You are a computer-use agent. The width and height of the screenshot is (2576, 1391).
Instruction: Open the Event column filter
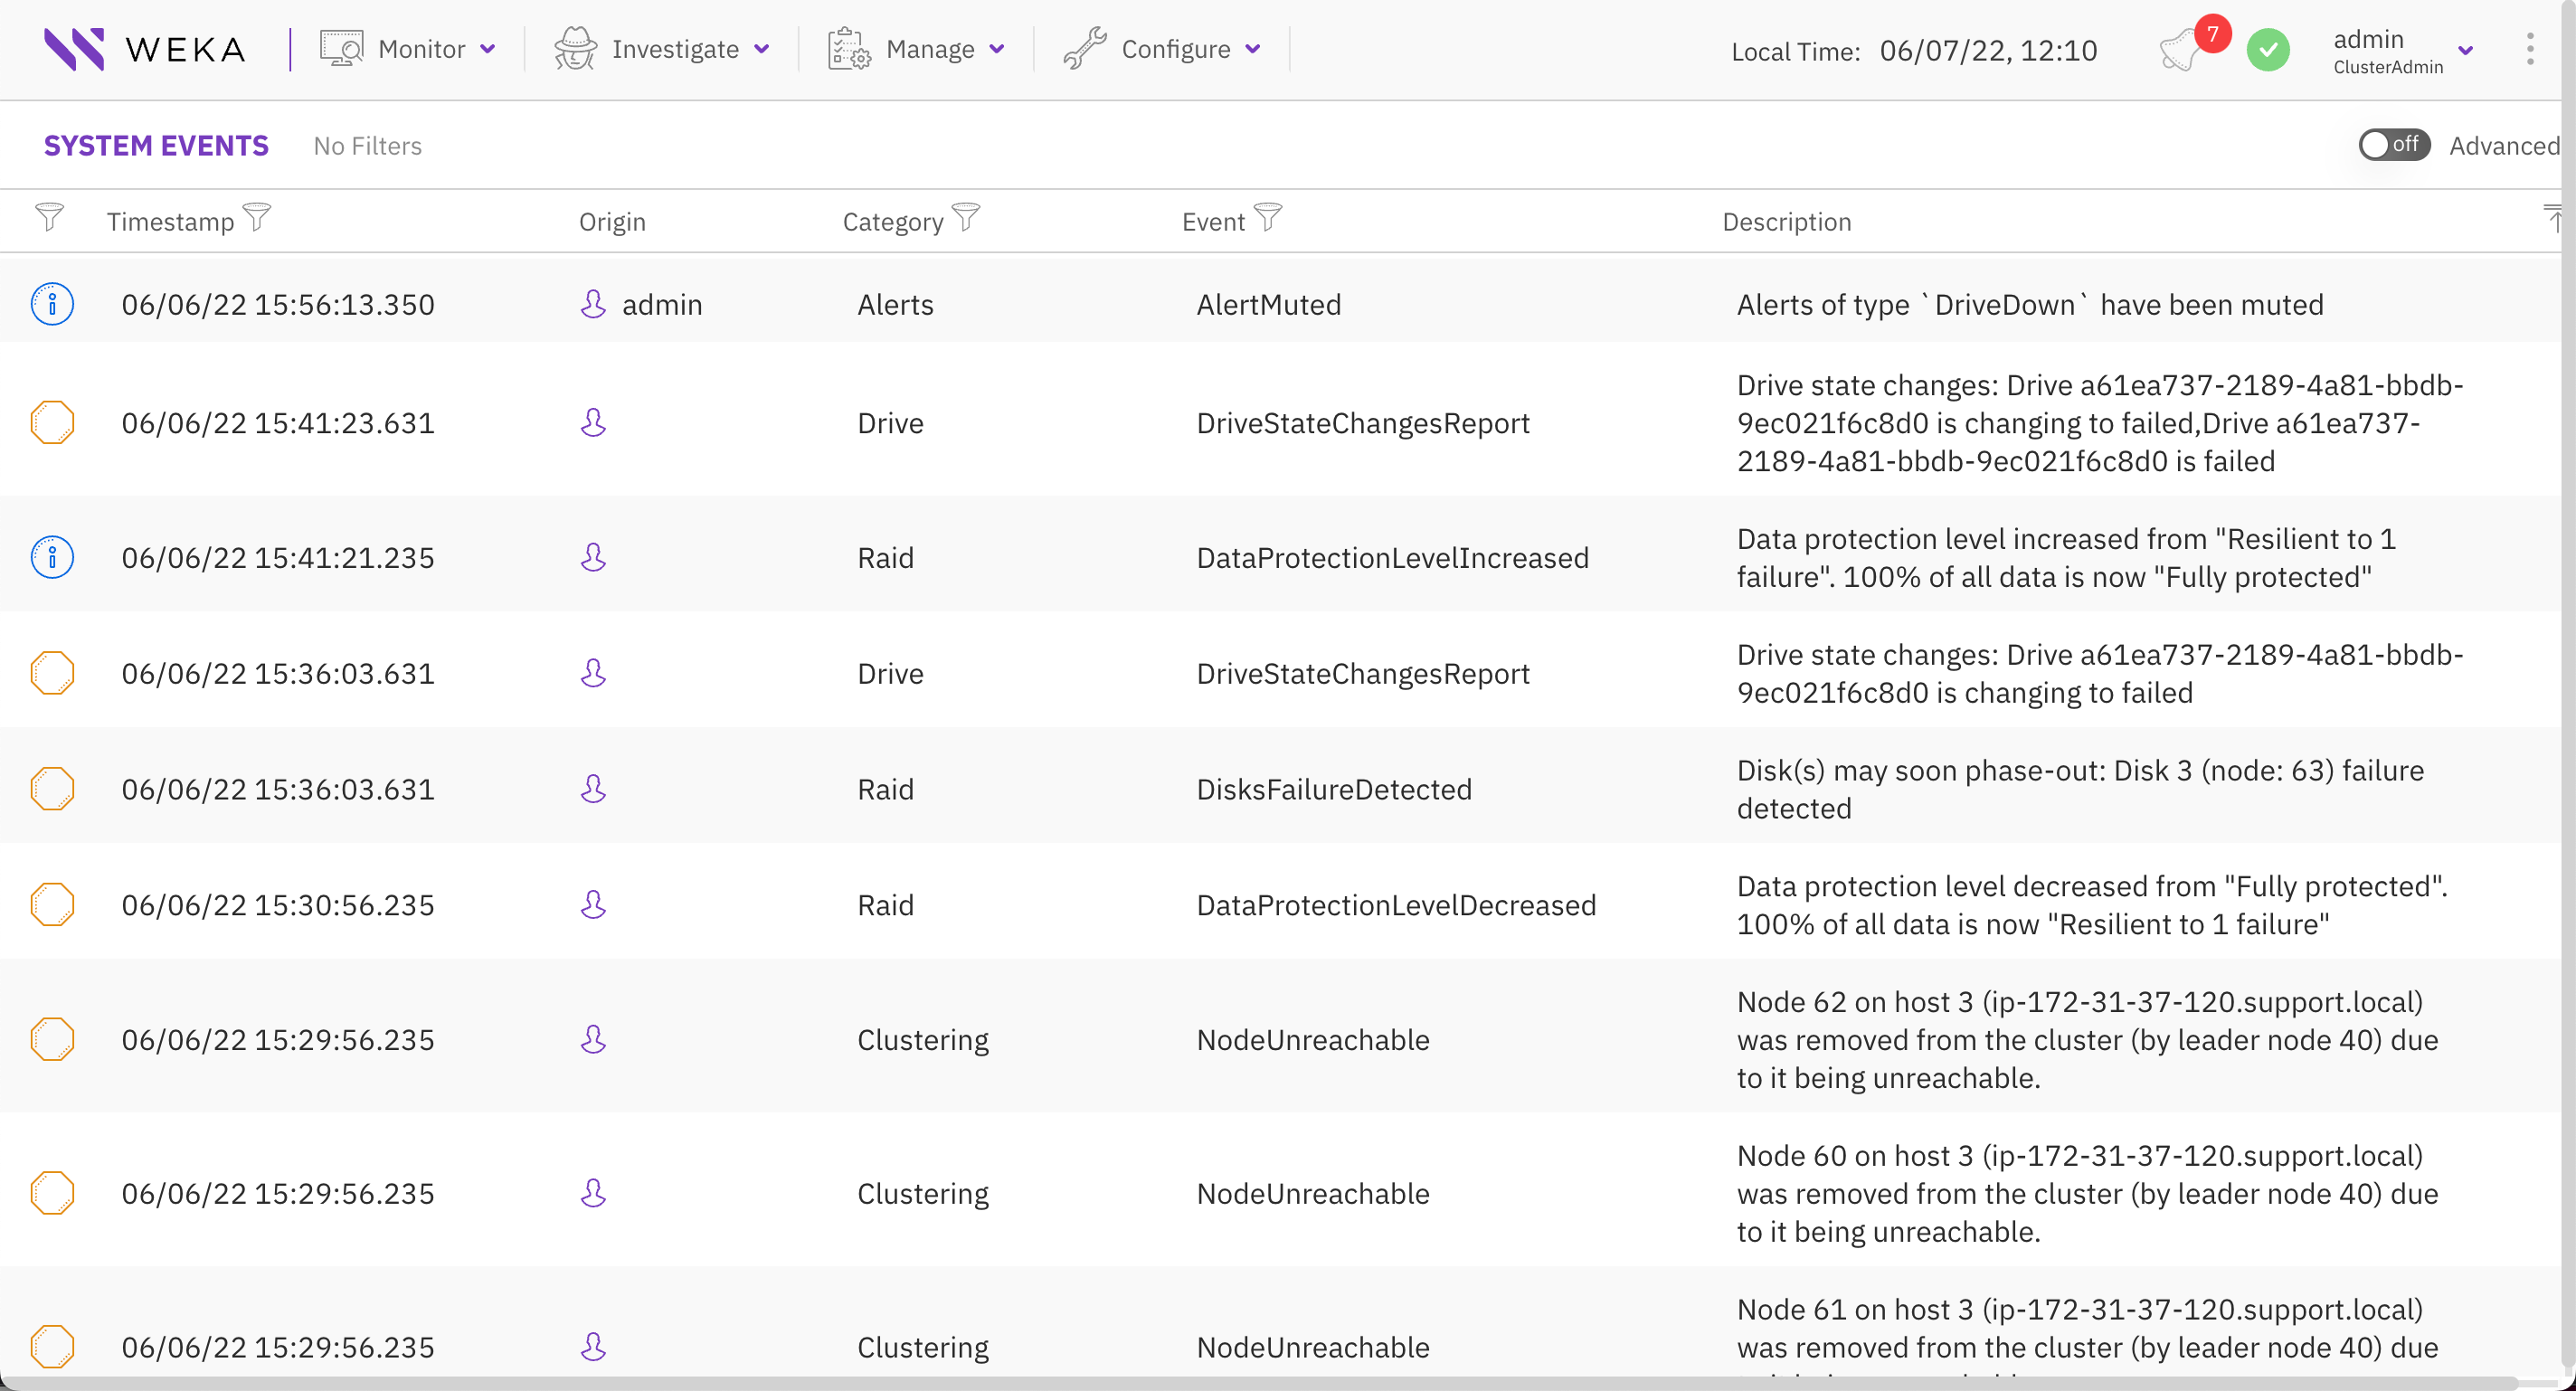pos(1267,216)
